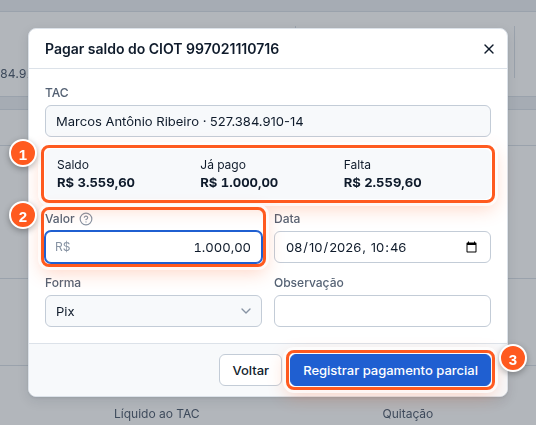Click Quitação text behind the dialog
This screenshot has height=425, width=536.
[407, 414]
